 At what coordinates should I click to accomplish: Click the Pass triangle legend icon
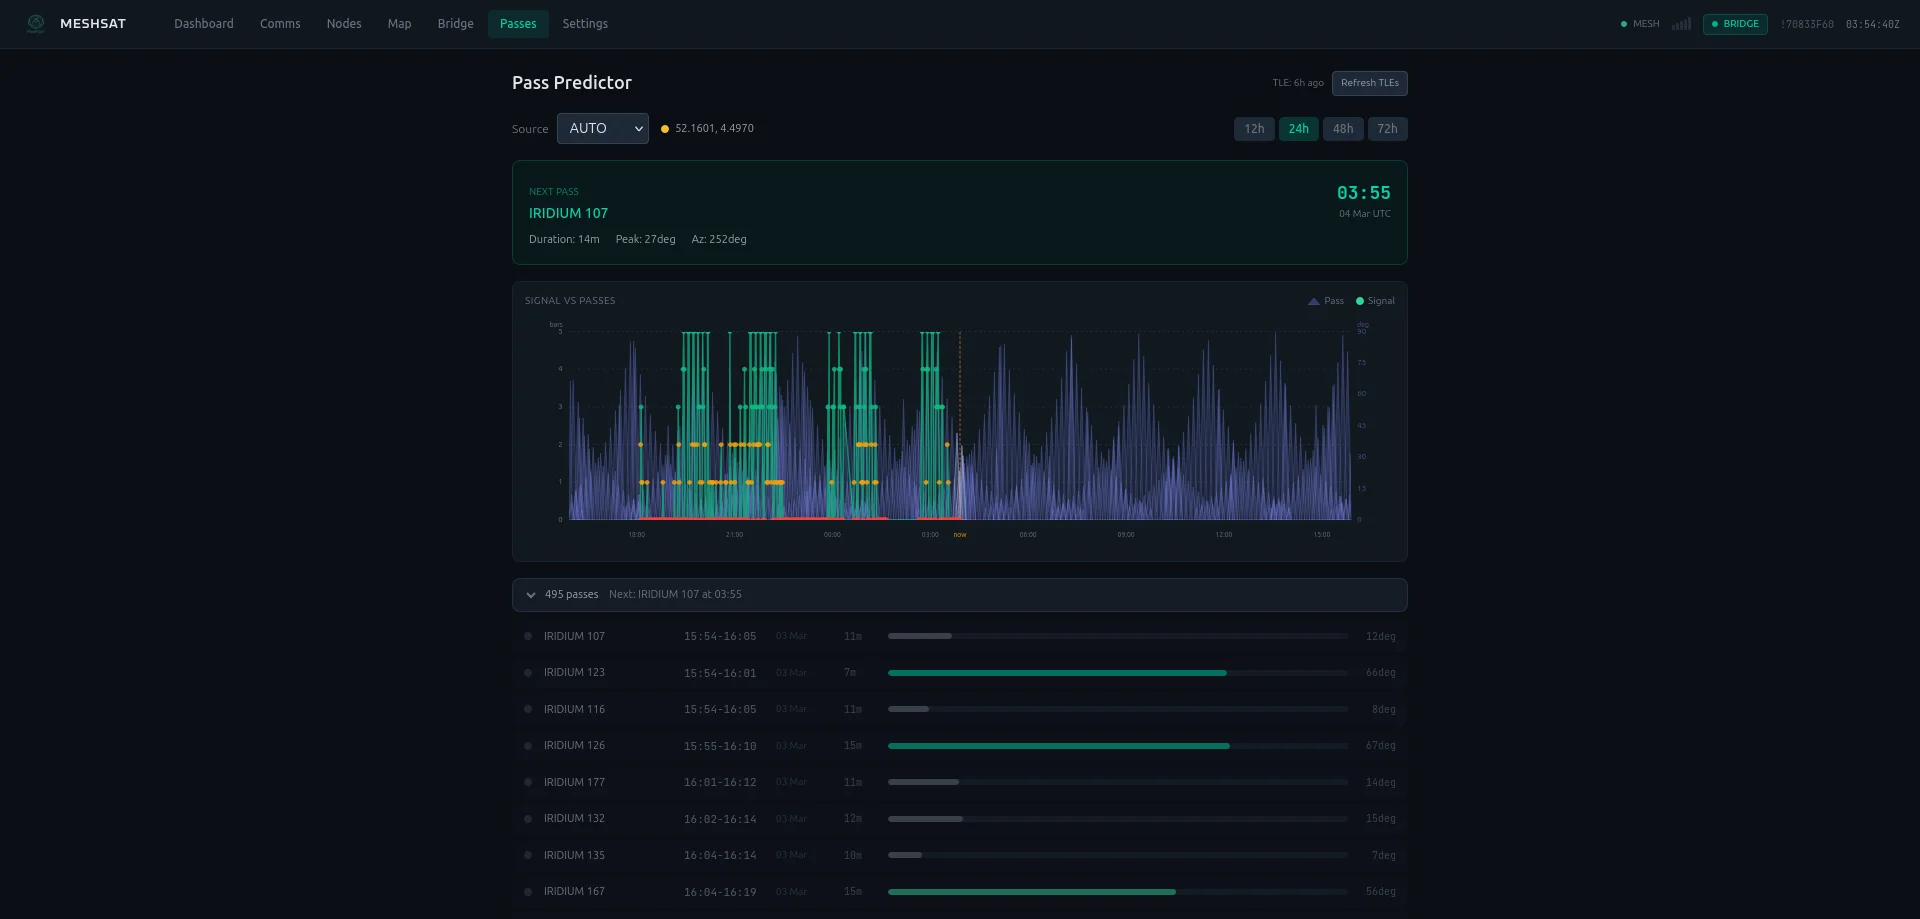coord(1314,300)
